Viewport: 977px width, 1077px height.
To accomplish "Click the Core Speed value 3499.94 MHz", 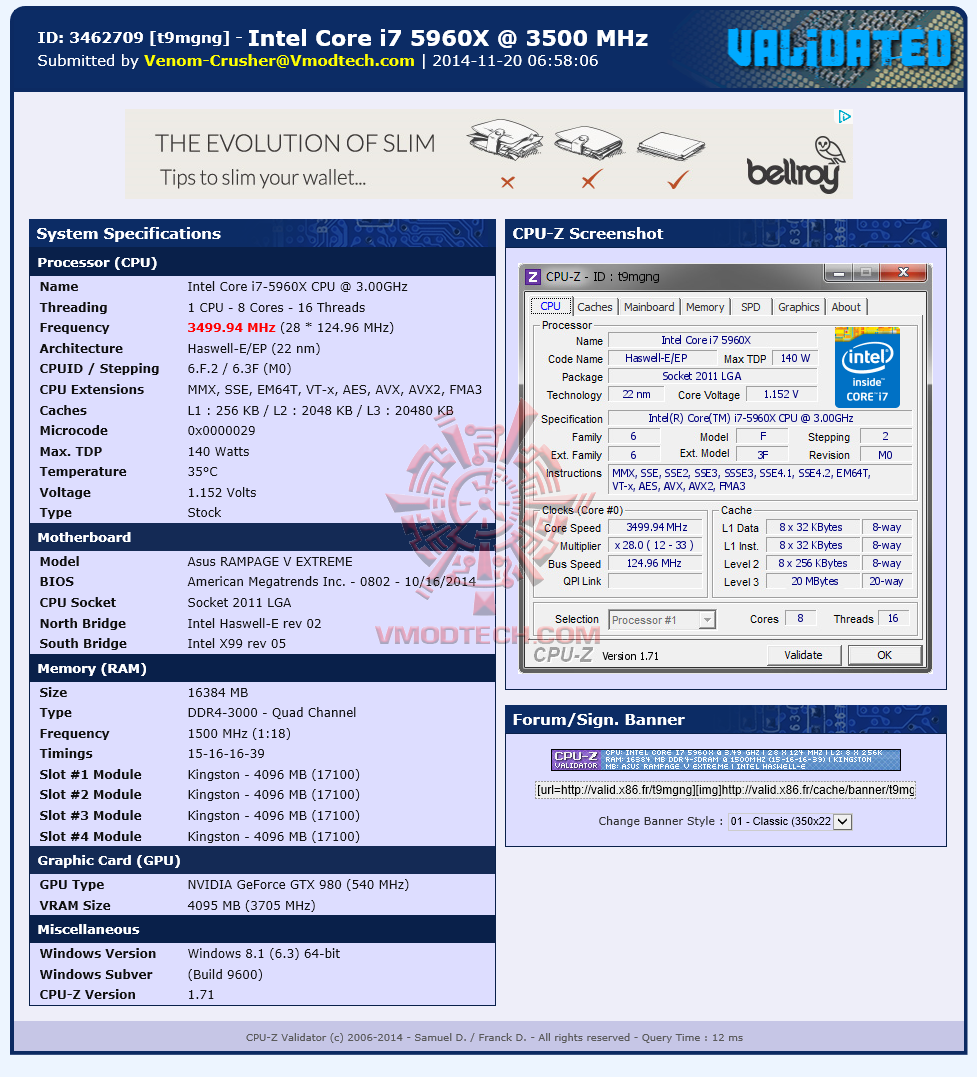I will 656,528.
